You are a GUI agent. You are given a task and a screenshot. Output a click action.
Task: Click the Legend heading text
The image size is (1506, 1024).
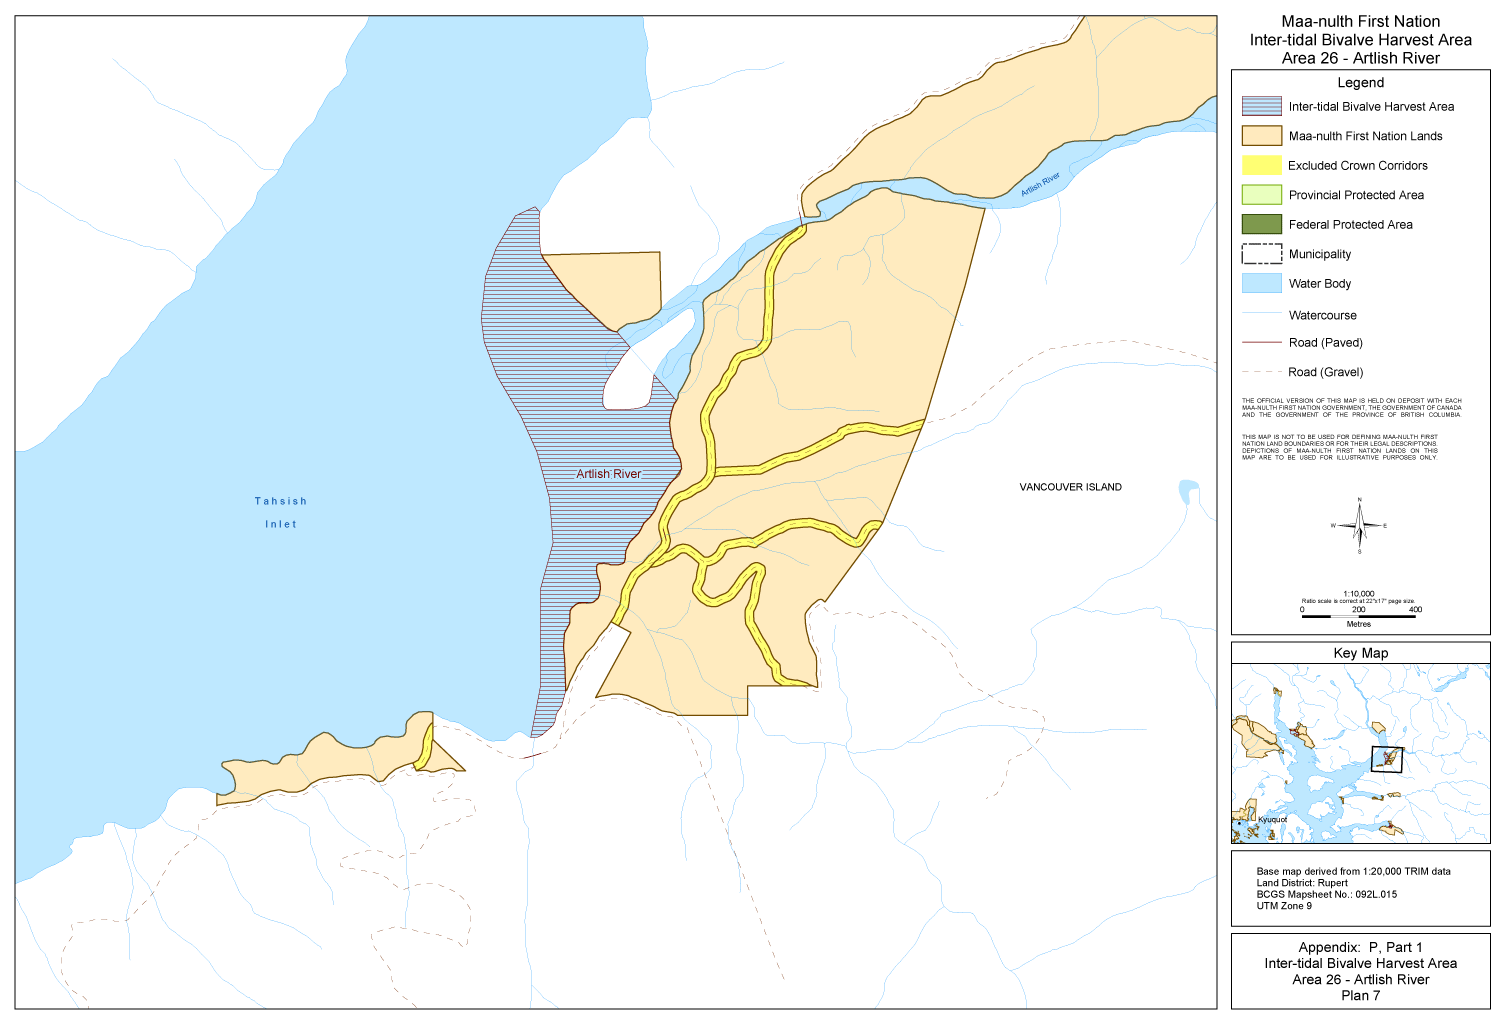1360,83
